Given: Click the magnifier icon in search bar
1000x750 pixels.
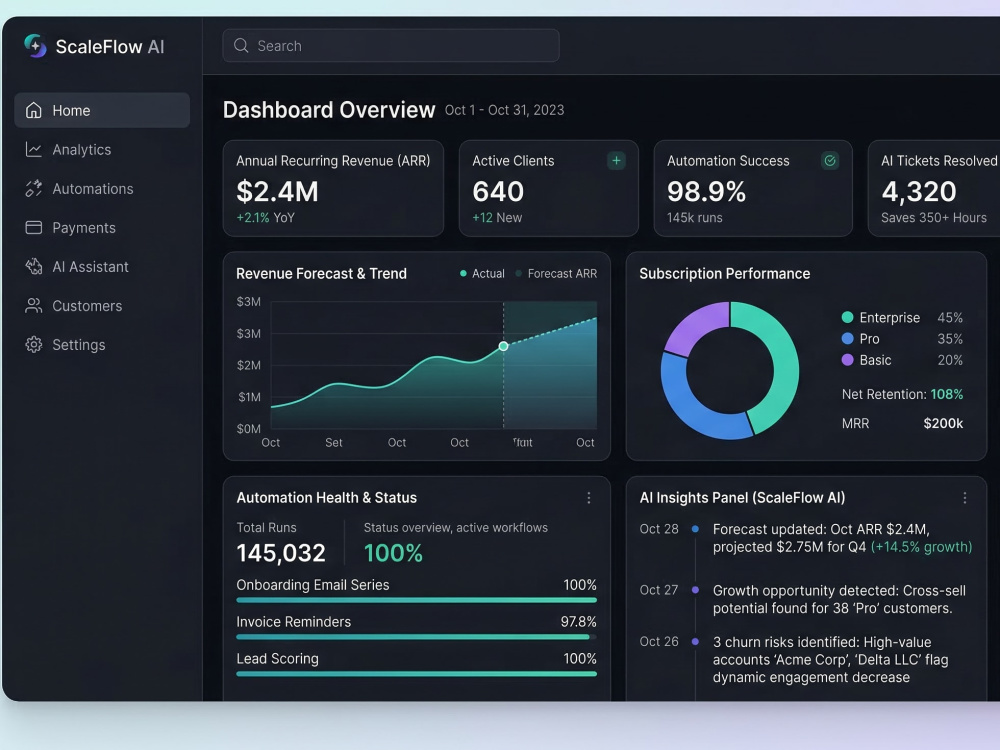Looking at the screenshot, I should (x=241, y=45).
